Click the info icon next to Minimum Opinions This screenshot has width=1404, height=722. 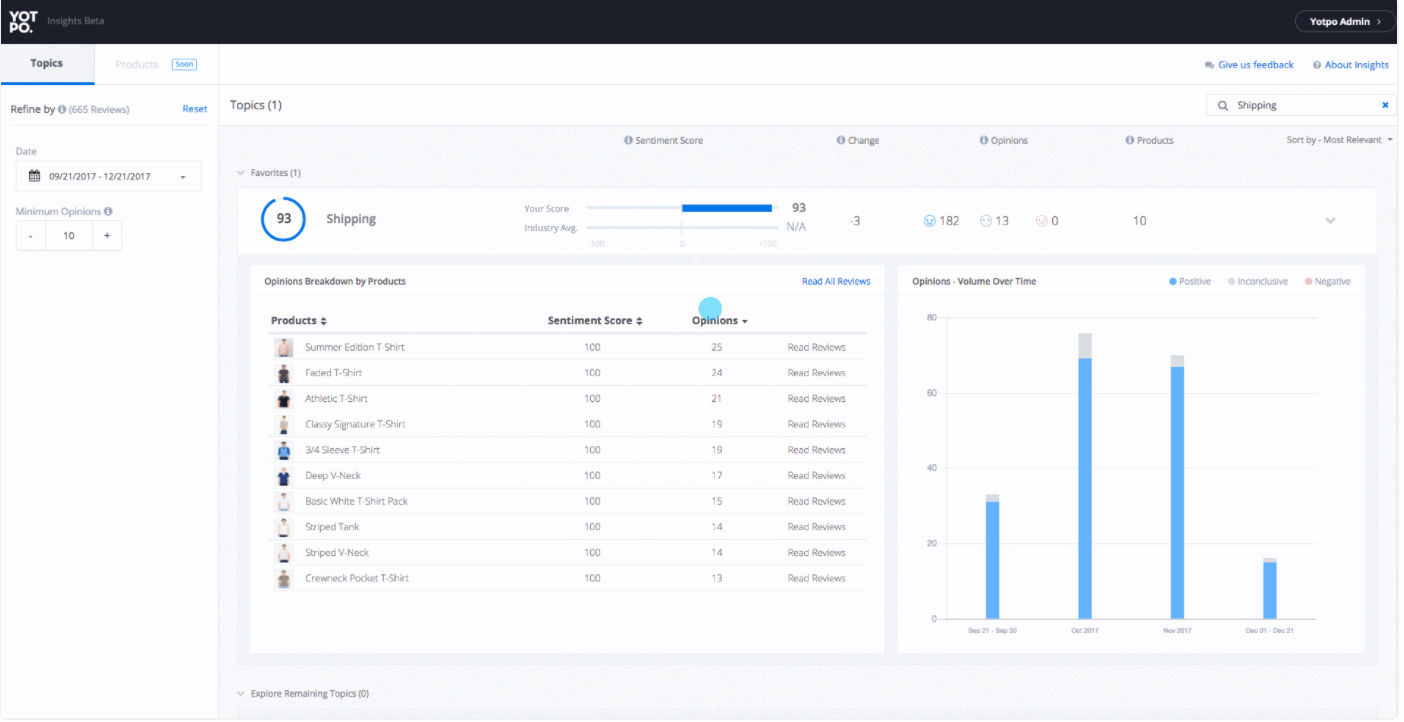[x=108, y=211]
